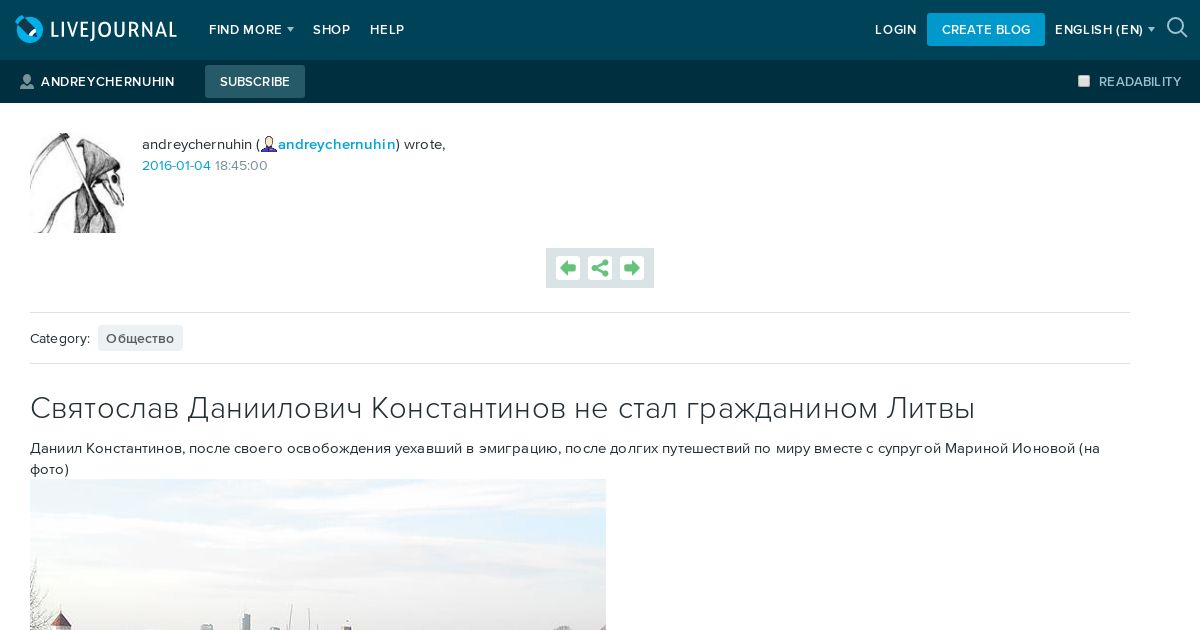This screenshot has width=1200, height=630.
Task: Open the English (EN) language dropdown
Action: [x=1105, y=30]
